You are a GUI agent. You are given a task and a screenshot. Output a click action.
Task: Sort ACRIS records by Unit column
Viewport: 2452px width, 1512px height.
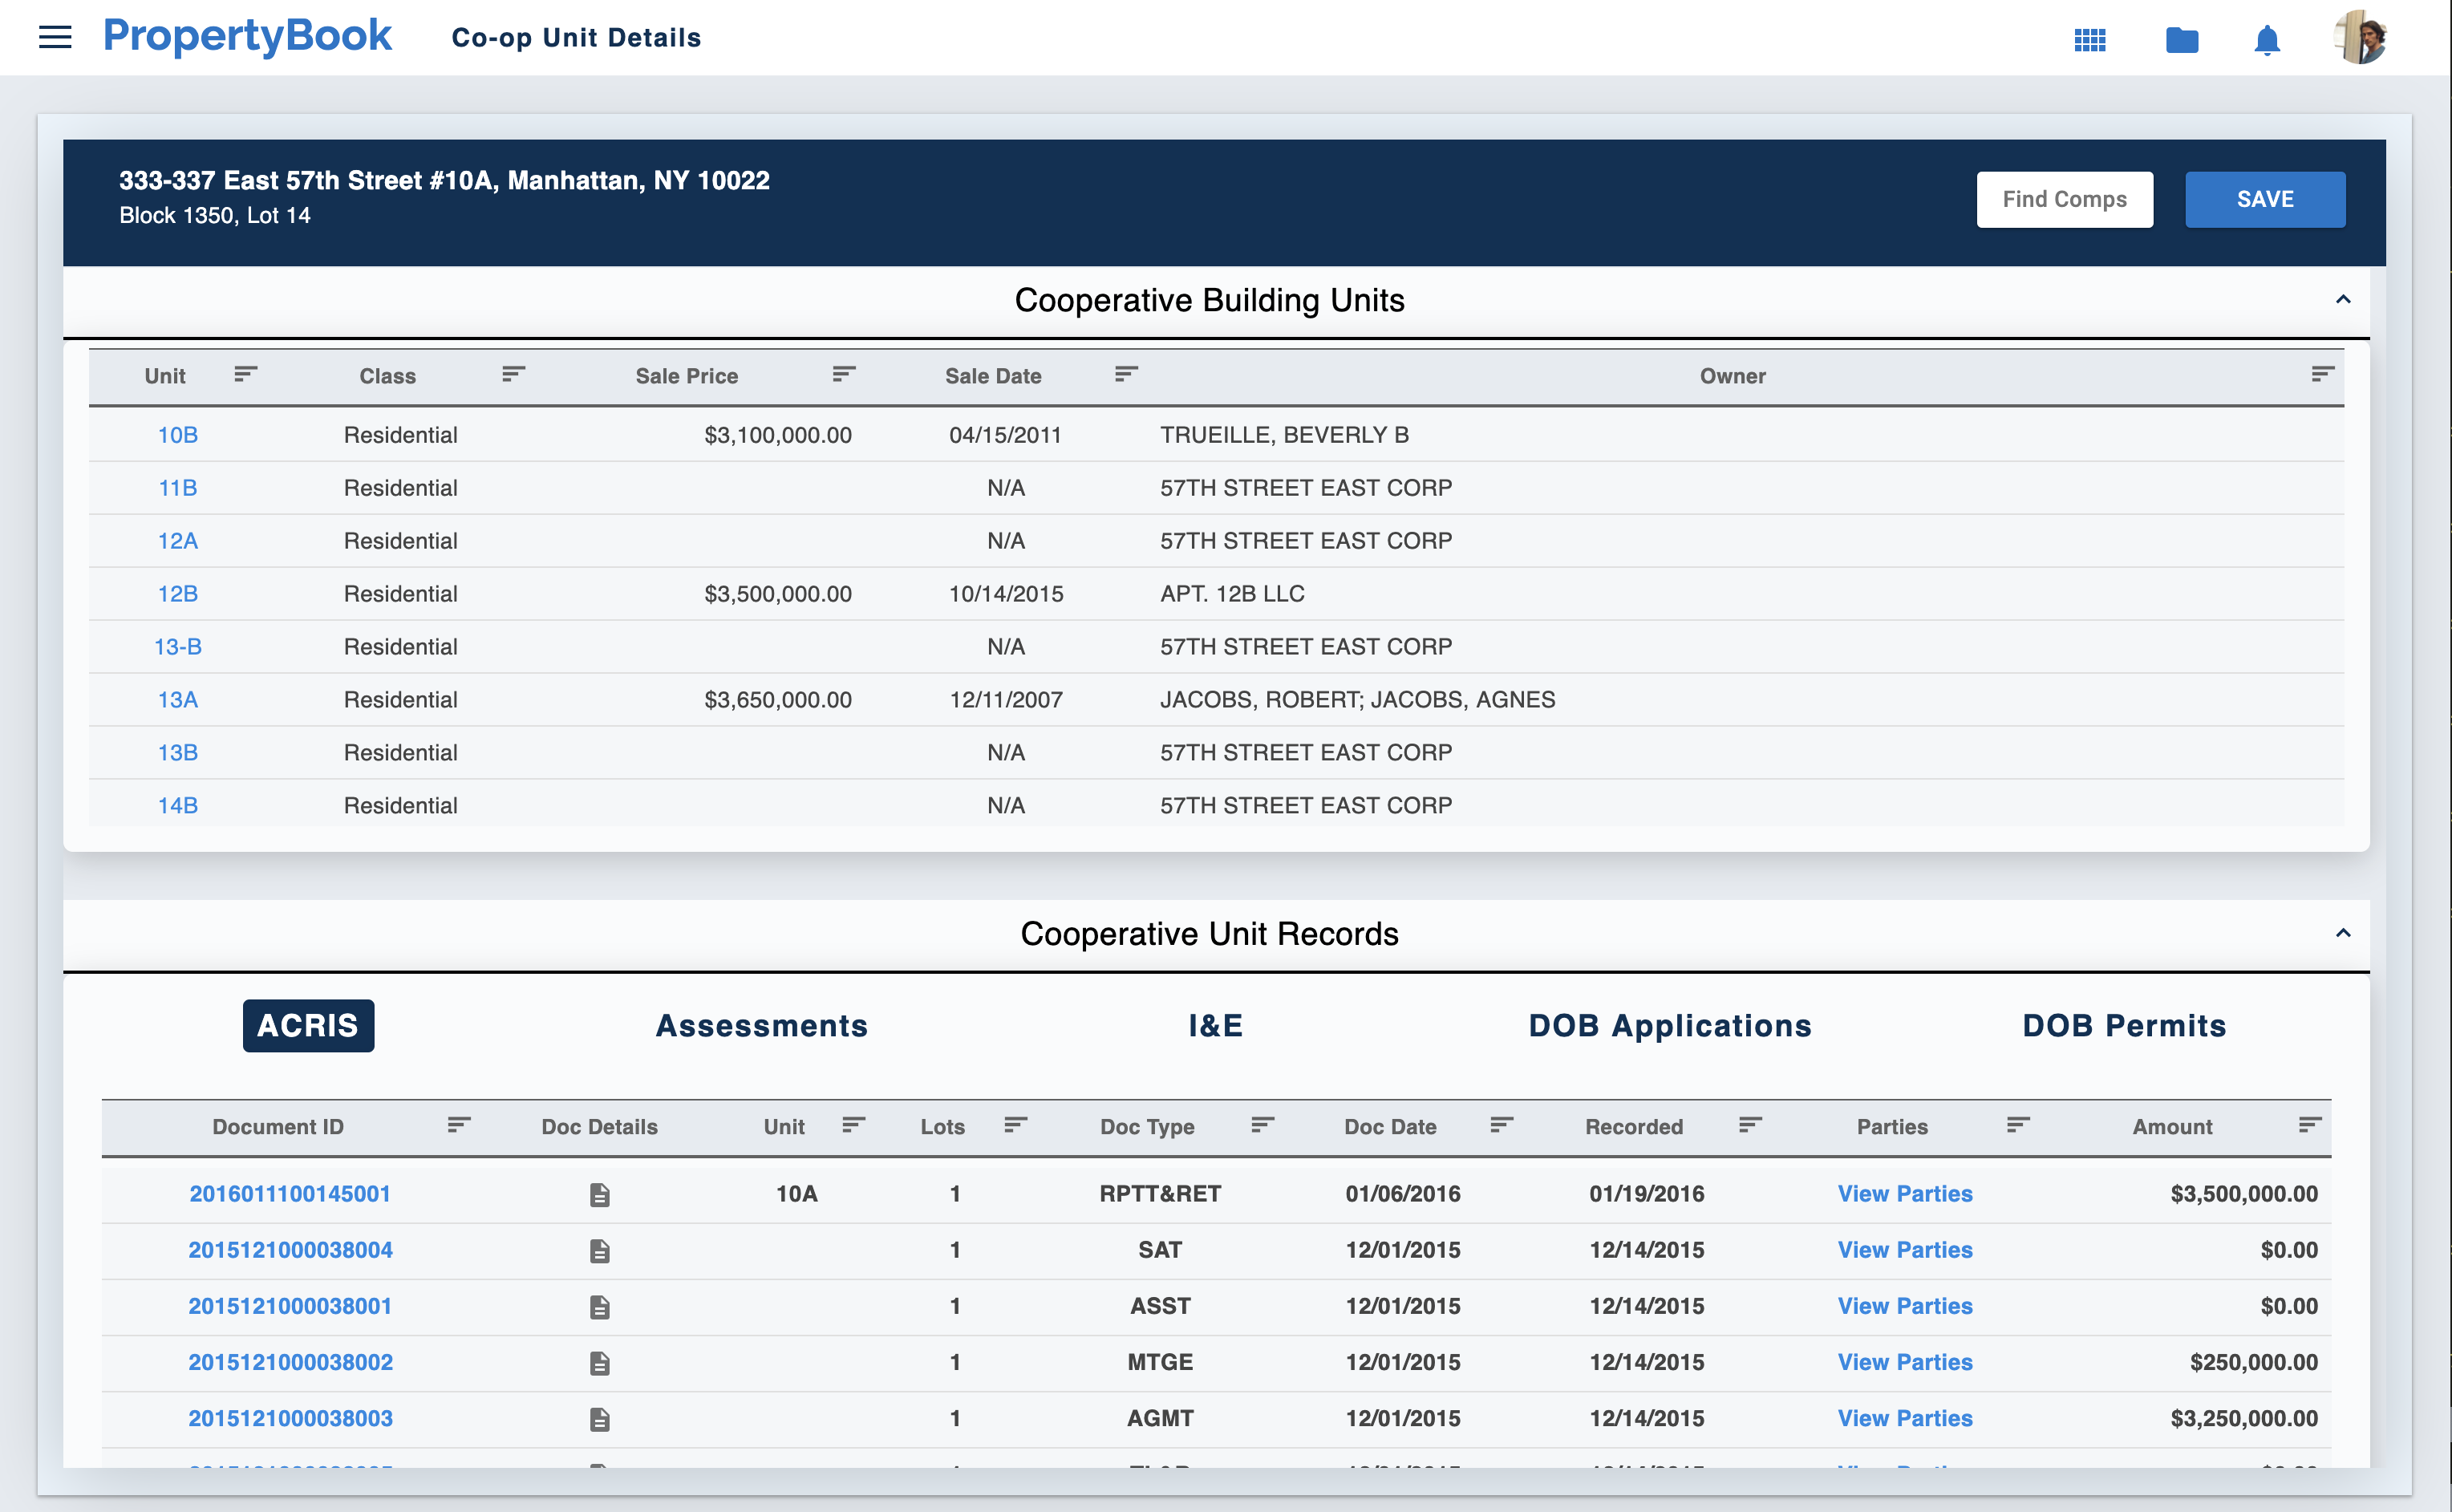point(854,1125)
